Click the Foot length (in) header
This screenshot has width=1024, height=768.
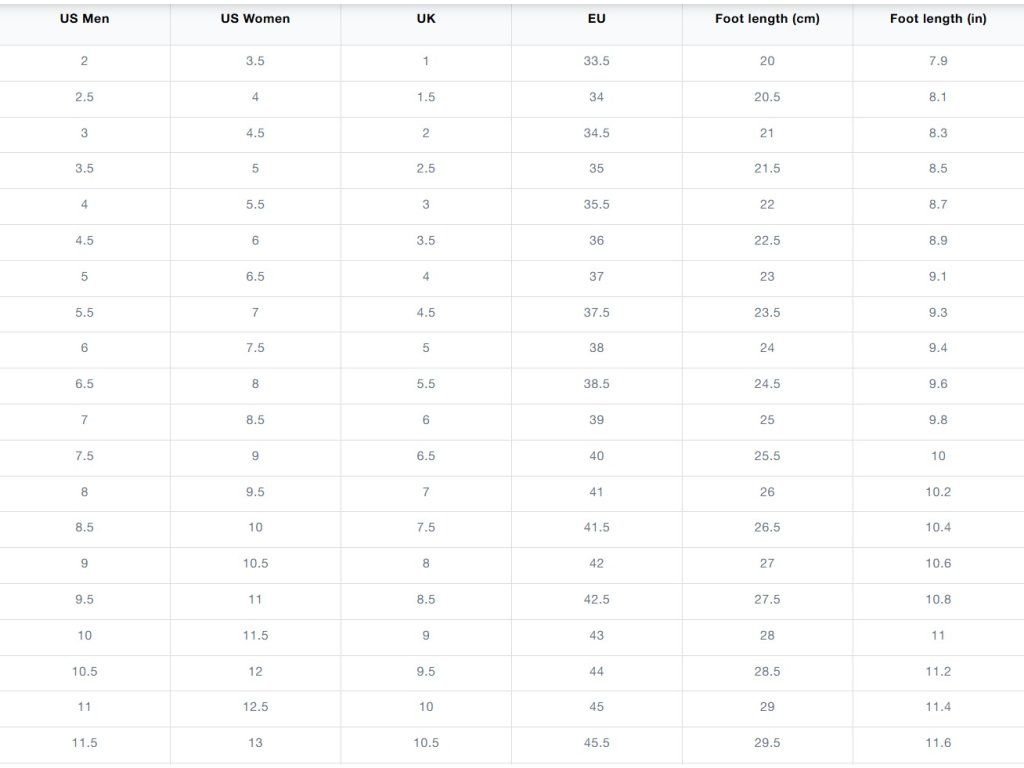coord(938,19)
